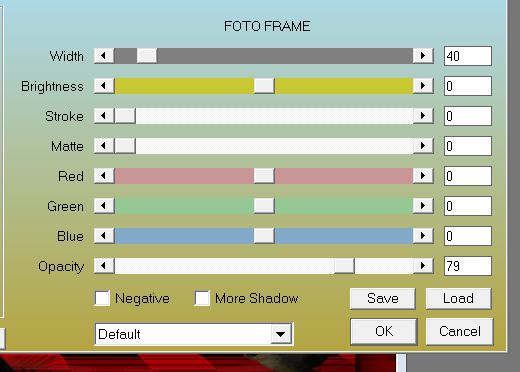Increase Green using its right arrow
This screenshot has width=520, height=372.
(423, 206)
